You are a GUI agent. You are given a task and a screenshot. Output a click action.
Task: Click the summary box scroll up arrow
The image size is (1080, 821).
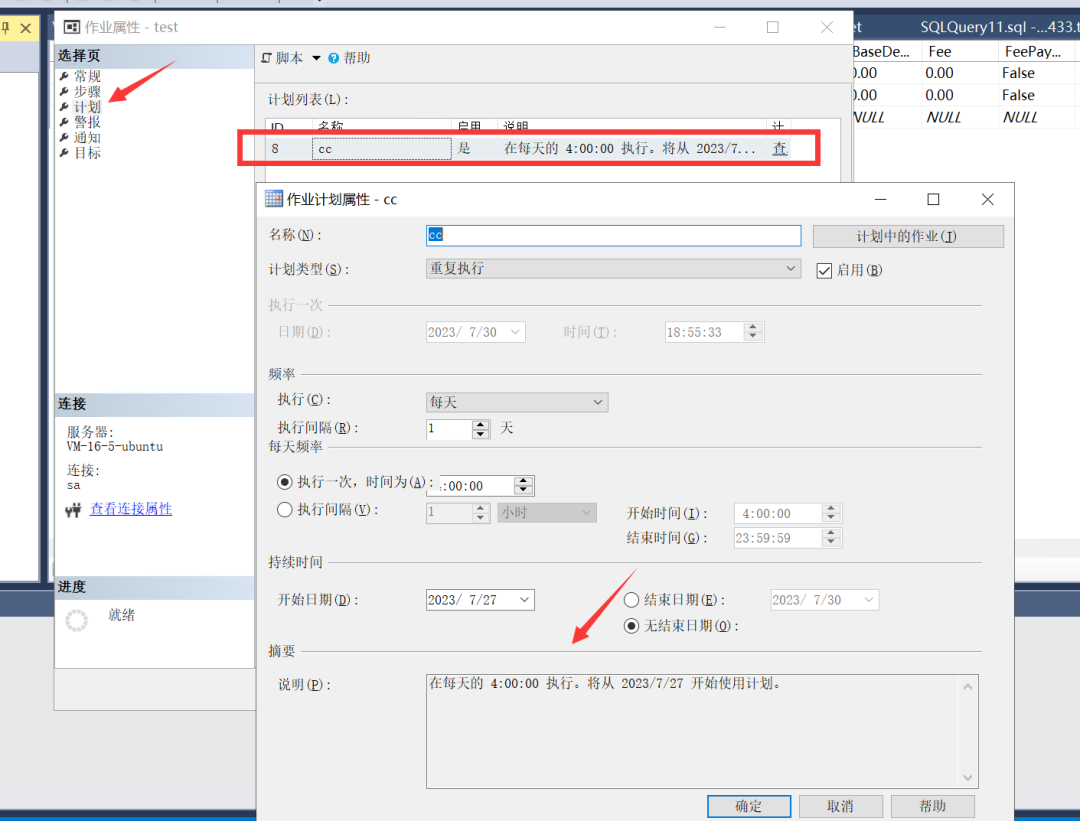[x=968, y=687]
